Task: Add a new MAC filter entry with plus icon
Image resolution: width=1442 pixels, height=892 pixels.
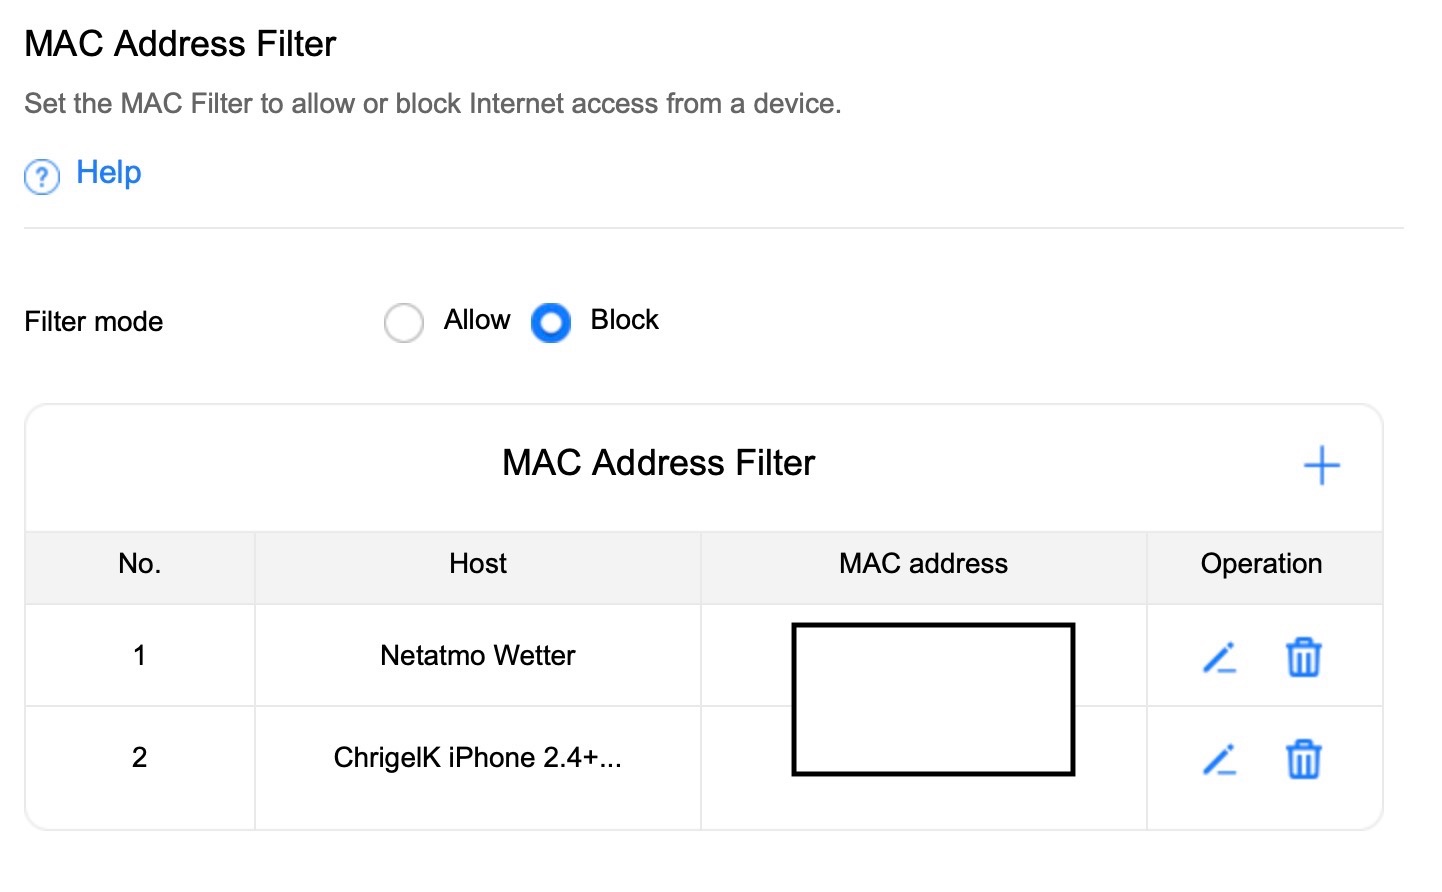Action: (1321, 466)
